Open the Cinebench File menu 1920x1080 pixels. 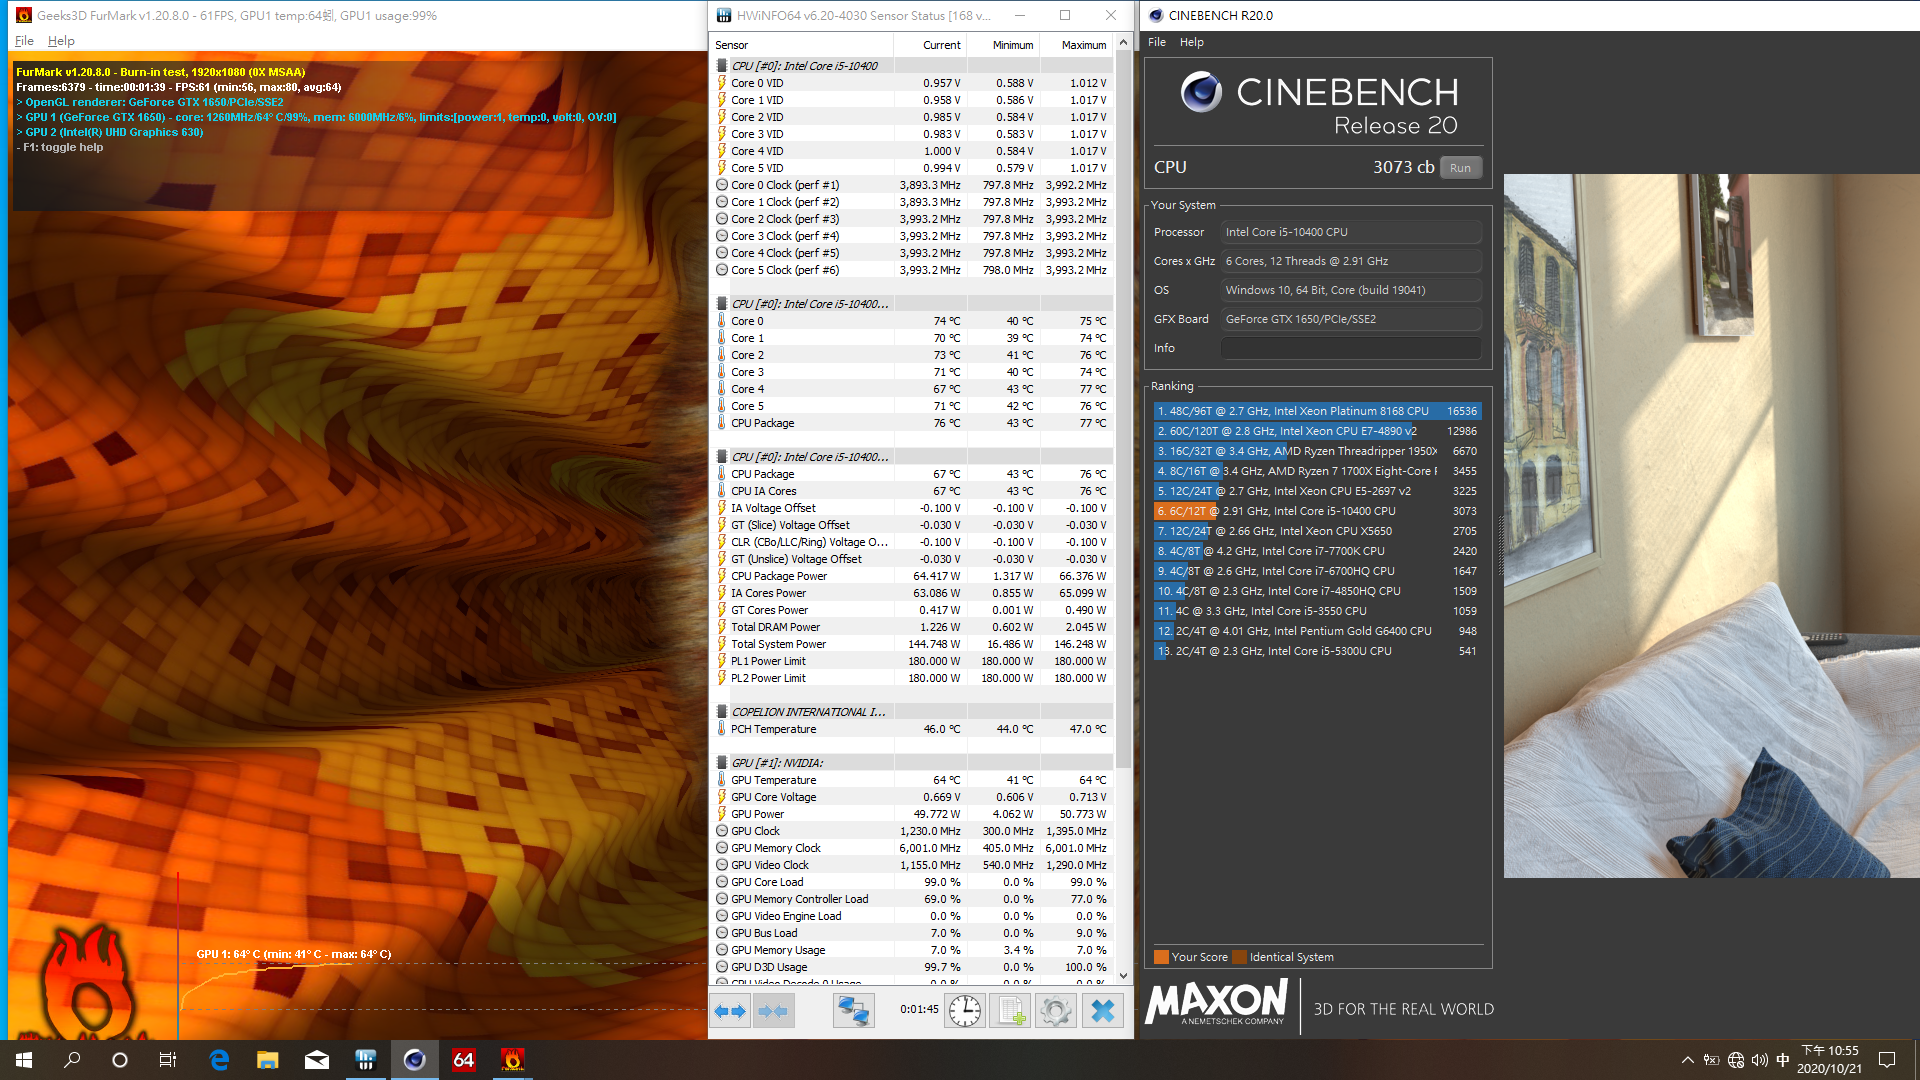[x=1157, y=42]
